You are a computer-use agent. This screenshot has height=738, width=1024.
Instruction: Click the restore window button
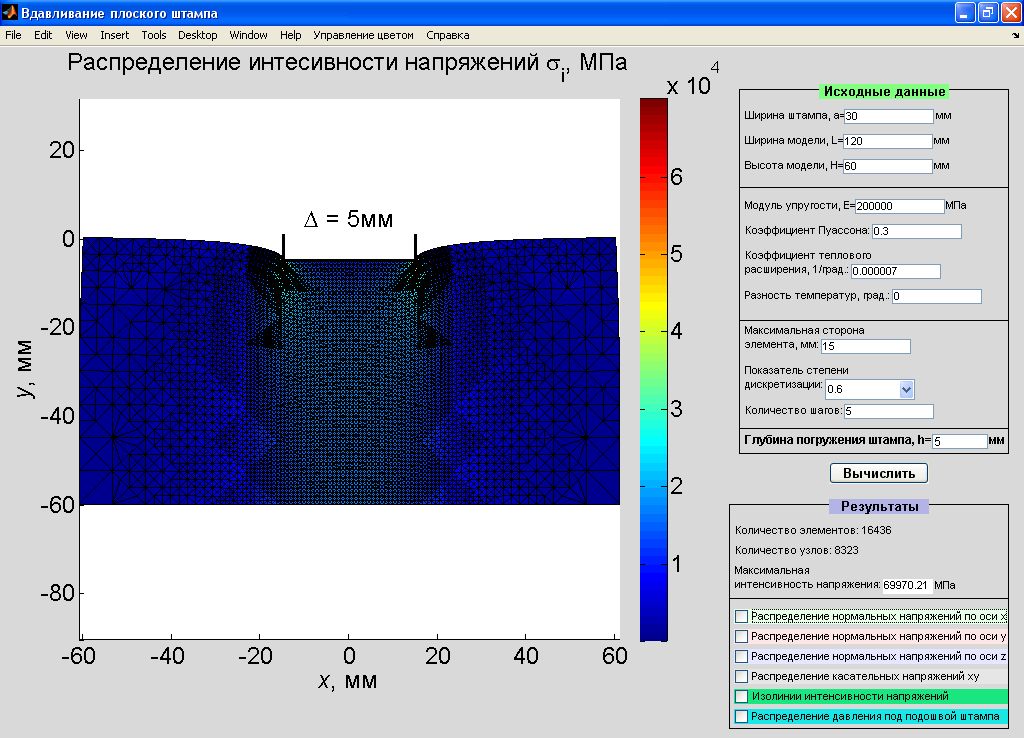tap(986, 13)
